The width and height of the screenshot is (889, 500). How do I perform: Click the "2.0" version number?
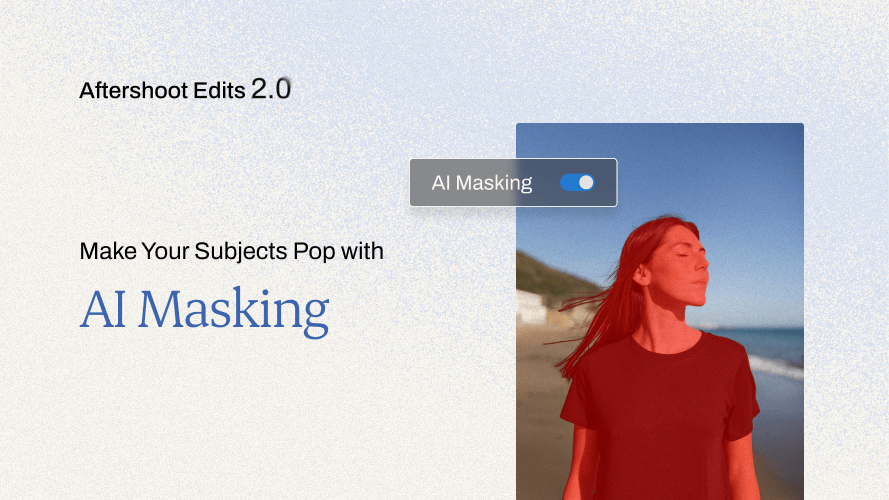(271, 89)
